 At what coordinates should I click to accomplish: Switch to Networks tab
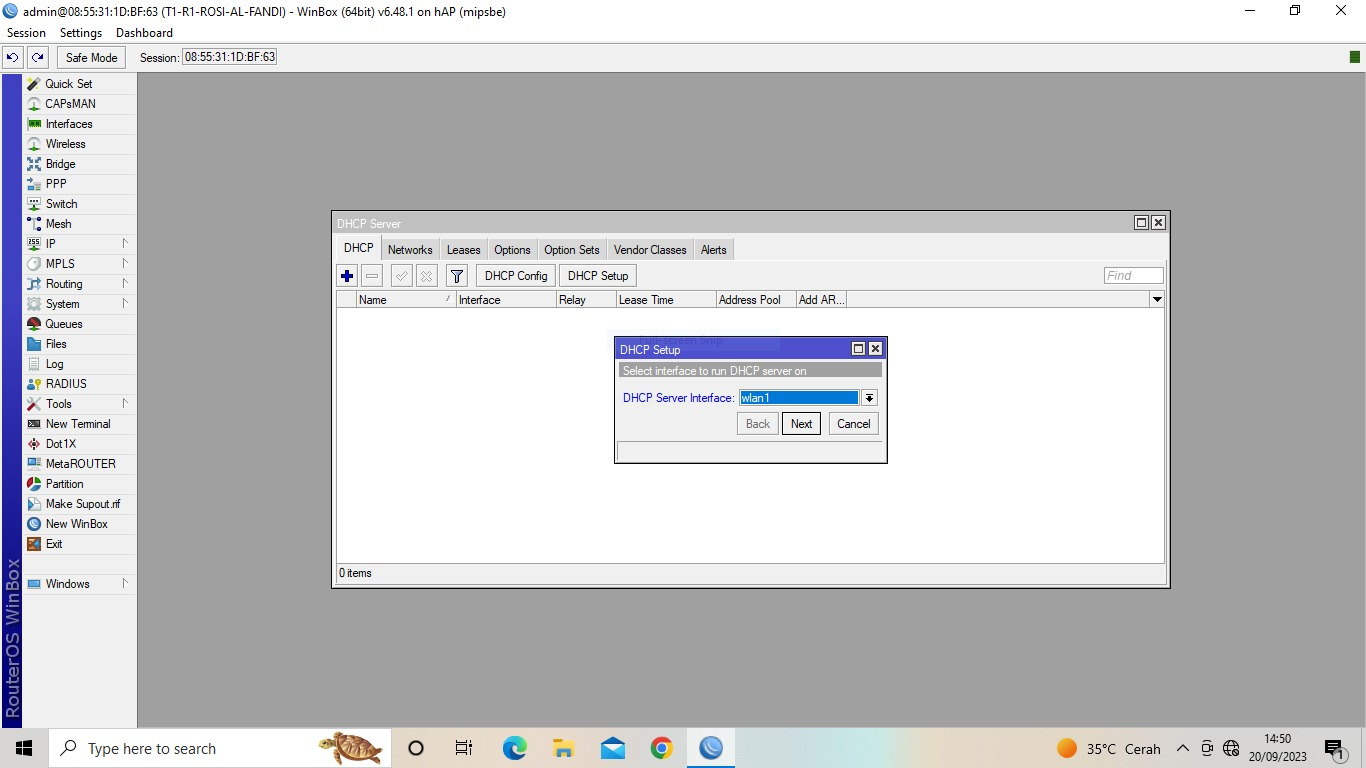click(410, 250)
